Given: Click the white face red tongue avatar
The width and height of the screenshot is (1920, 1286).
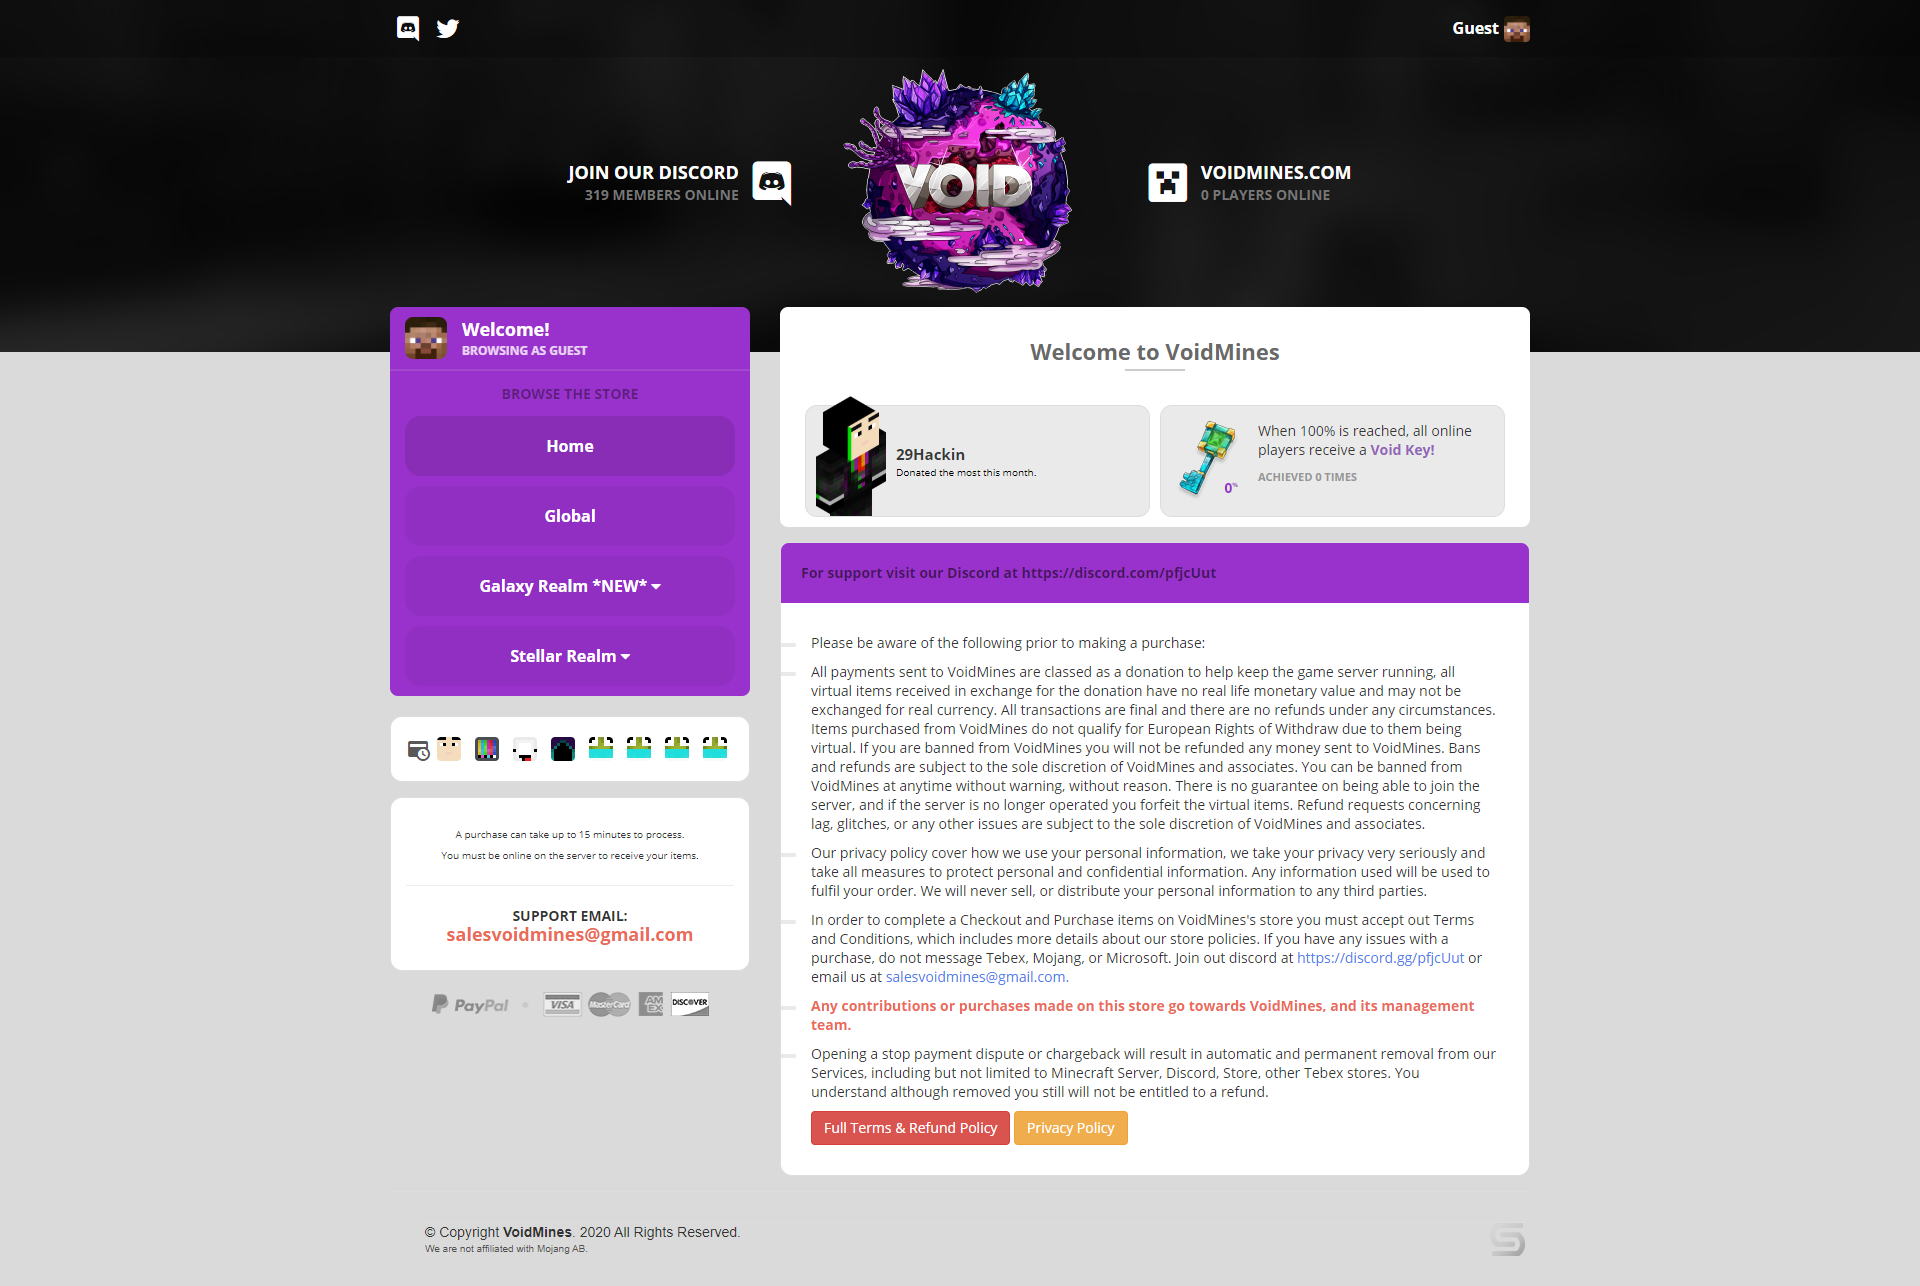Looking at the screenshot, I should pos(525,749).
